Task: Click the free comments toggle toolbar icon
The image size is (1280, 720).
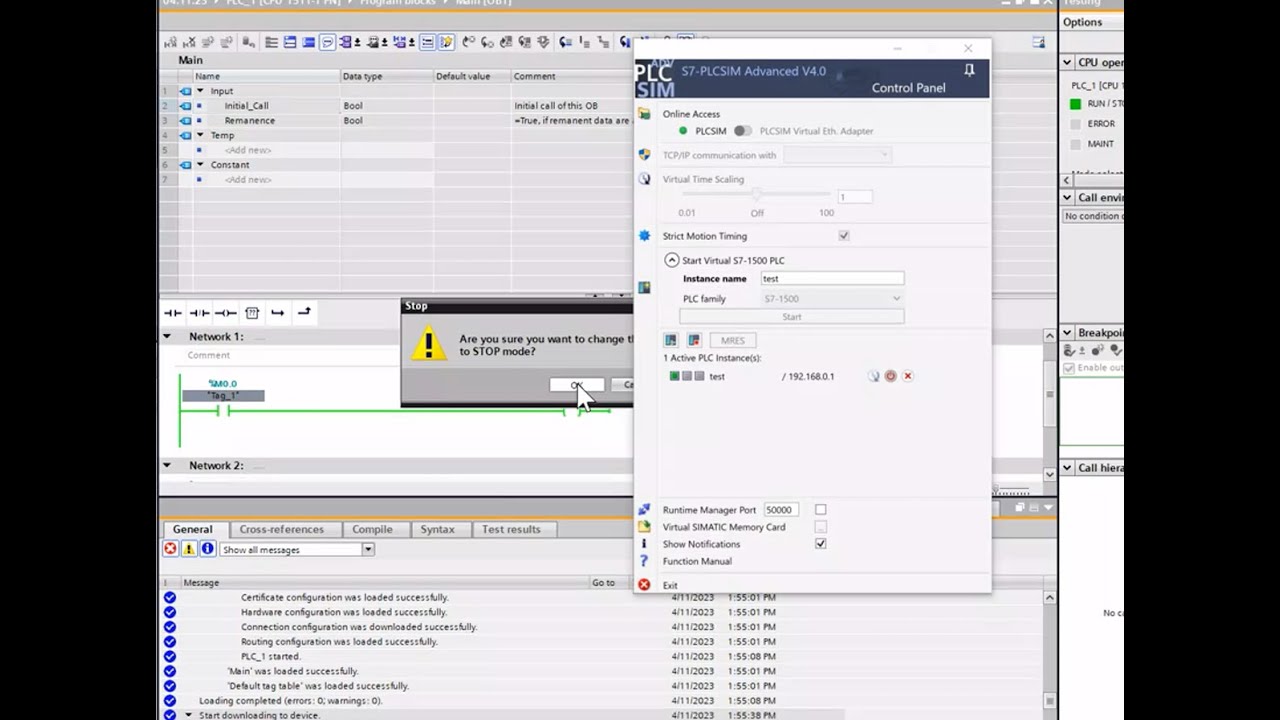Action: click(327, 42)
